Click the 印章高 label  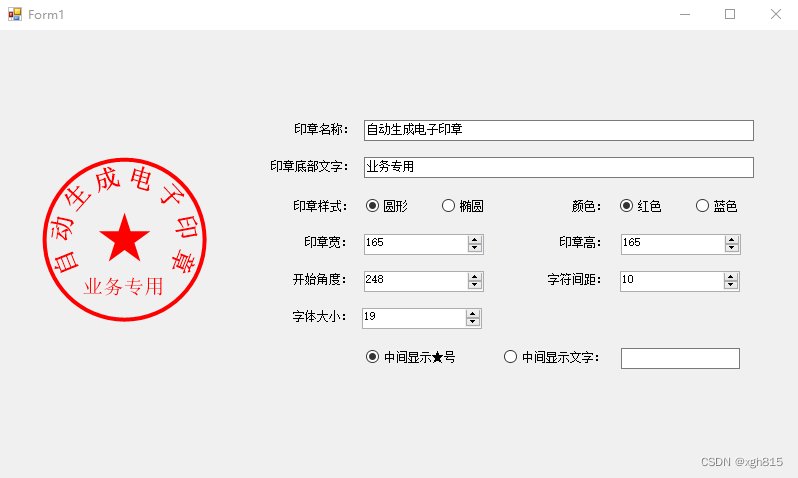coord(580,242)
